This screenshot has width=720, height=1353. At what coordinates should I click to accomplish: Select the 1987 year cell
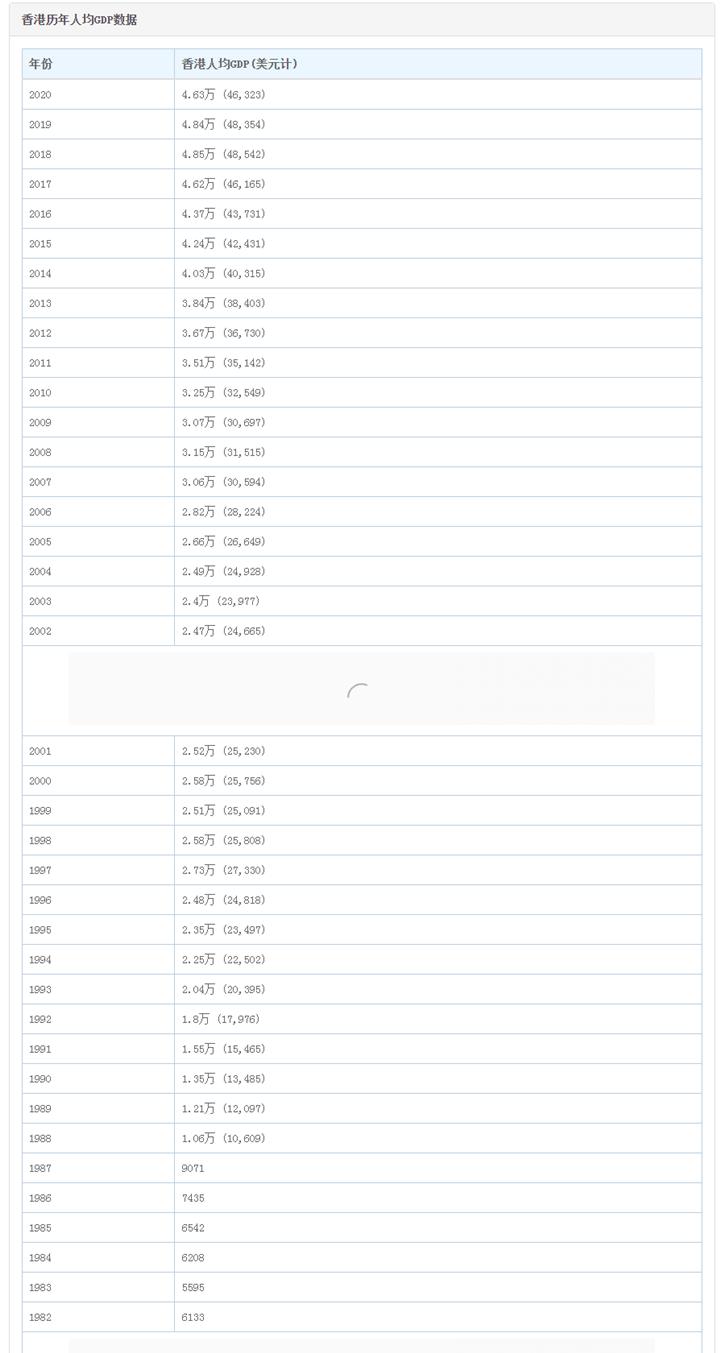[x=41, y=1168]
